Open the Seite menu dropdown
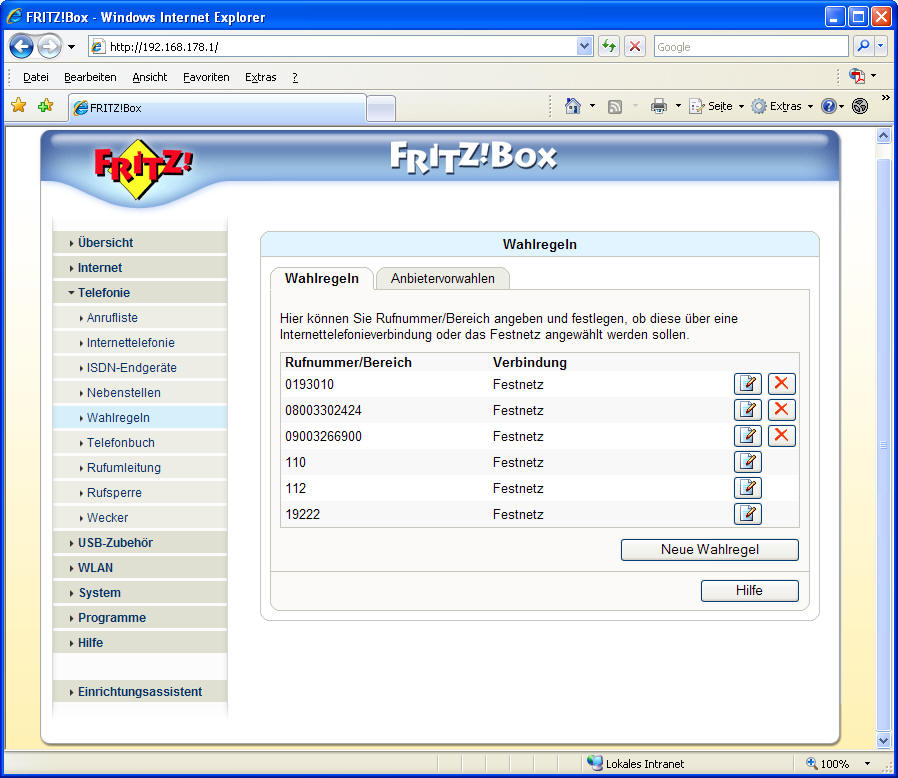This screenshot has height=778, width=898. click(x=741, y=107)
